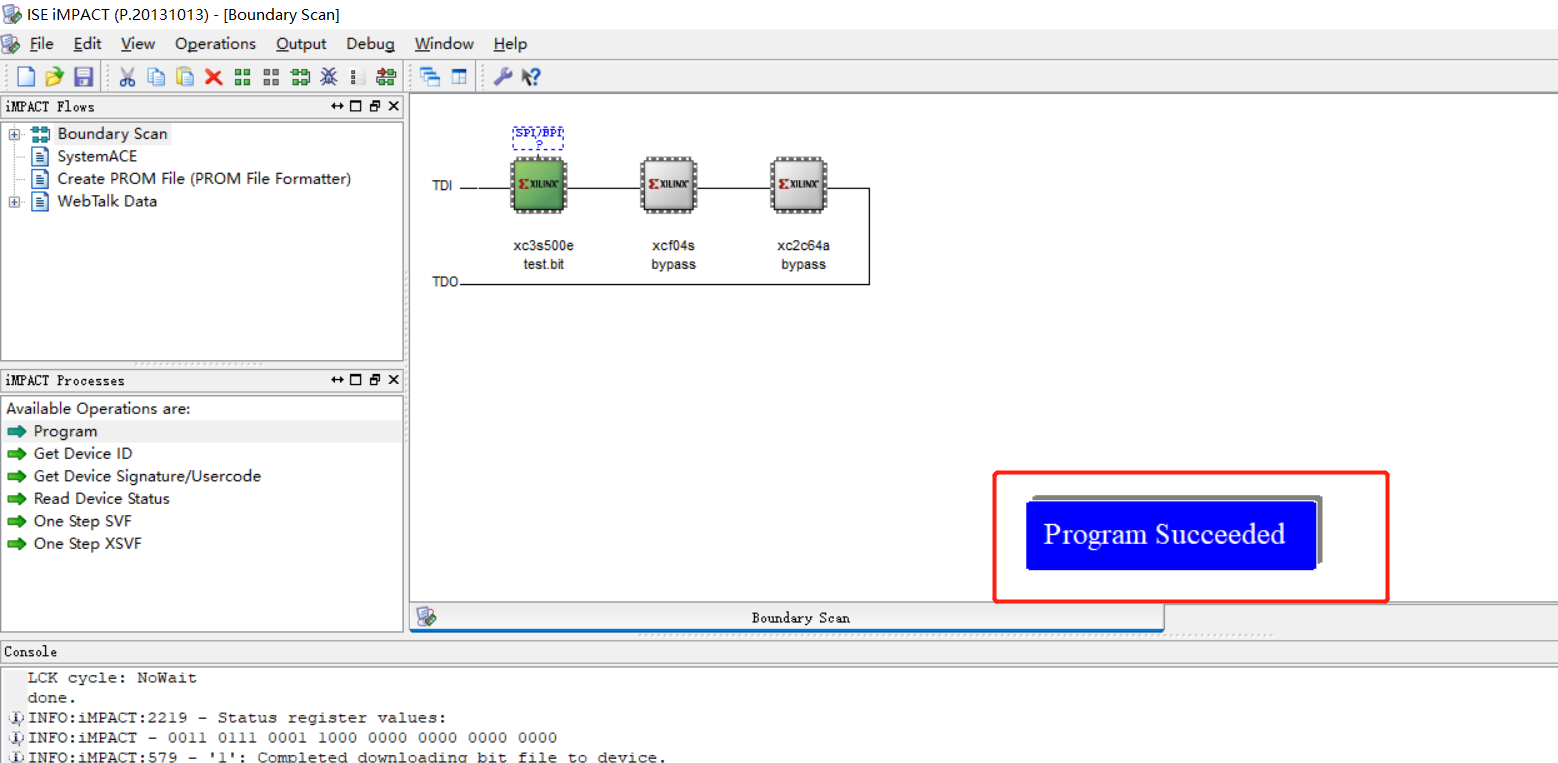1558x763 pixels.
Task: Click the bypass label under xc2c64a
Action: click(804, 265)
